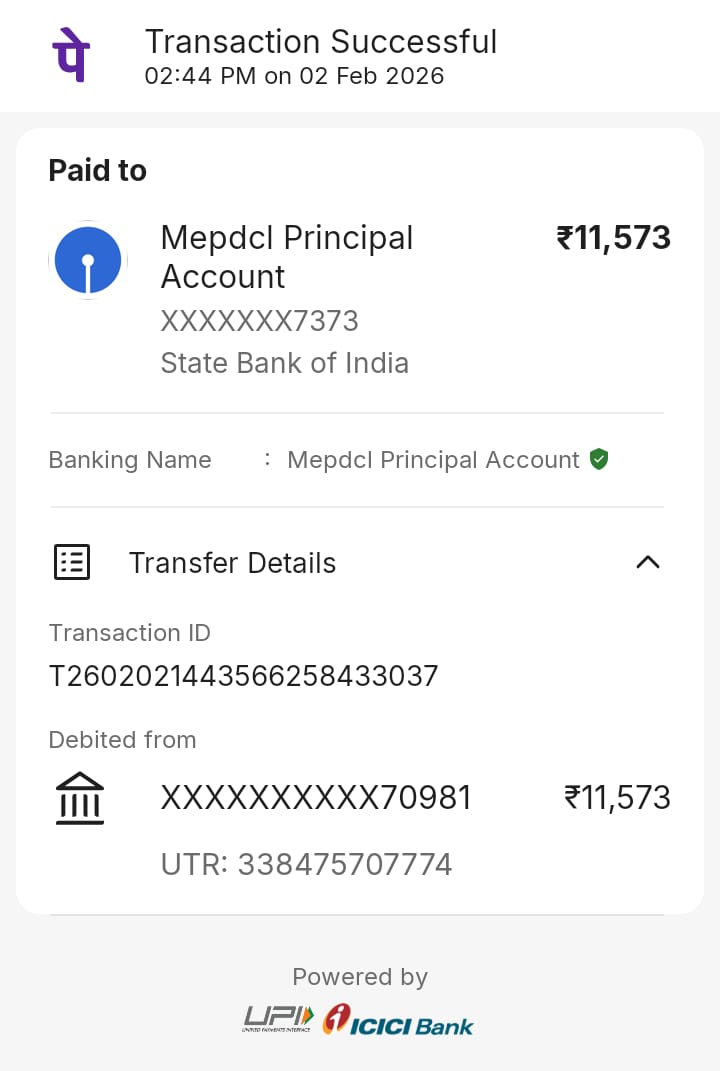This screenshot has width=720, height=1071.
Task: Tap the Transfer Details heading
Action: pos(232,563)
